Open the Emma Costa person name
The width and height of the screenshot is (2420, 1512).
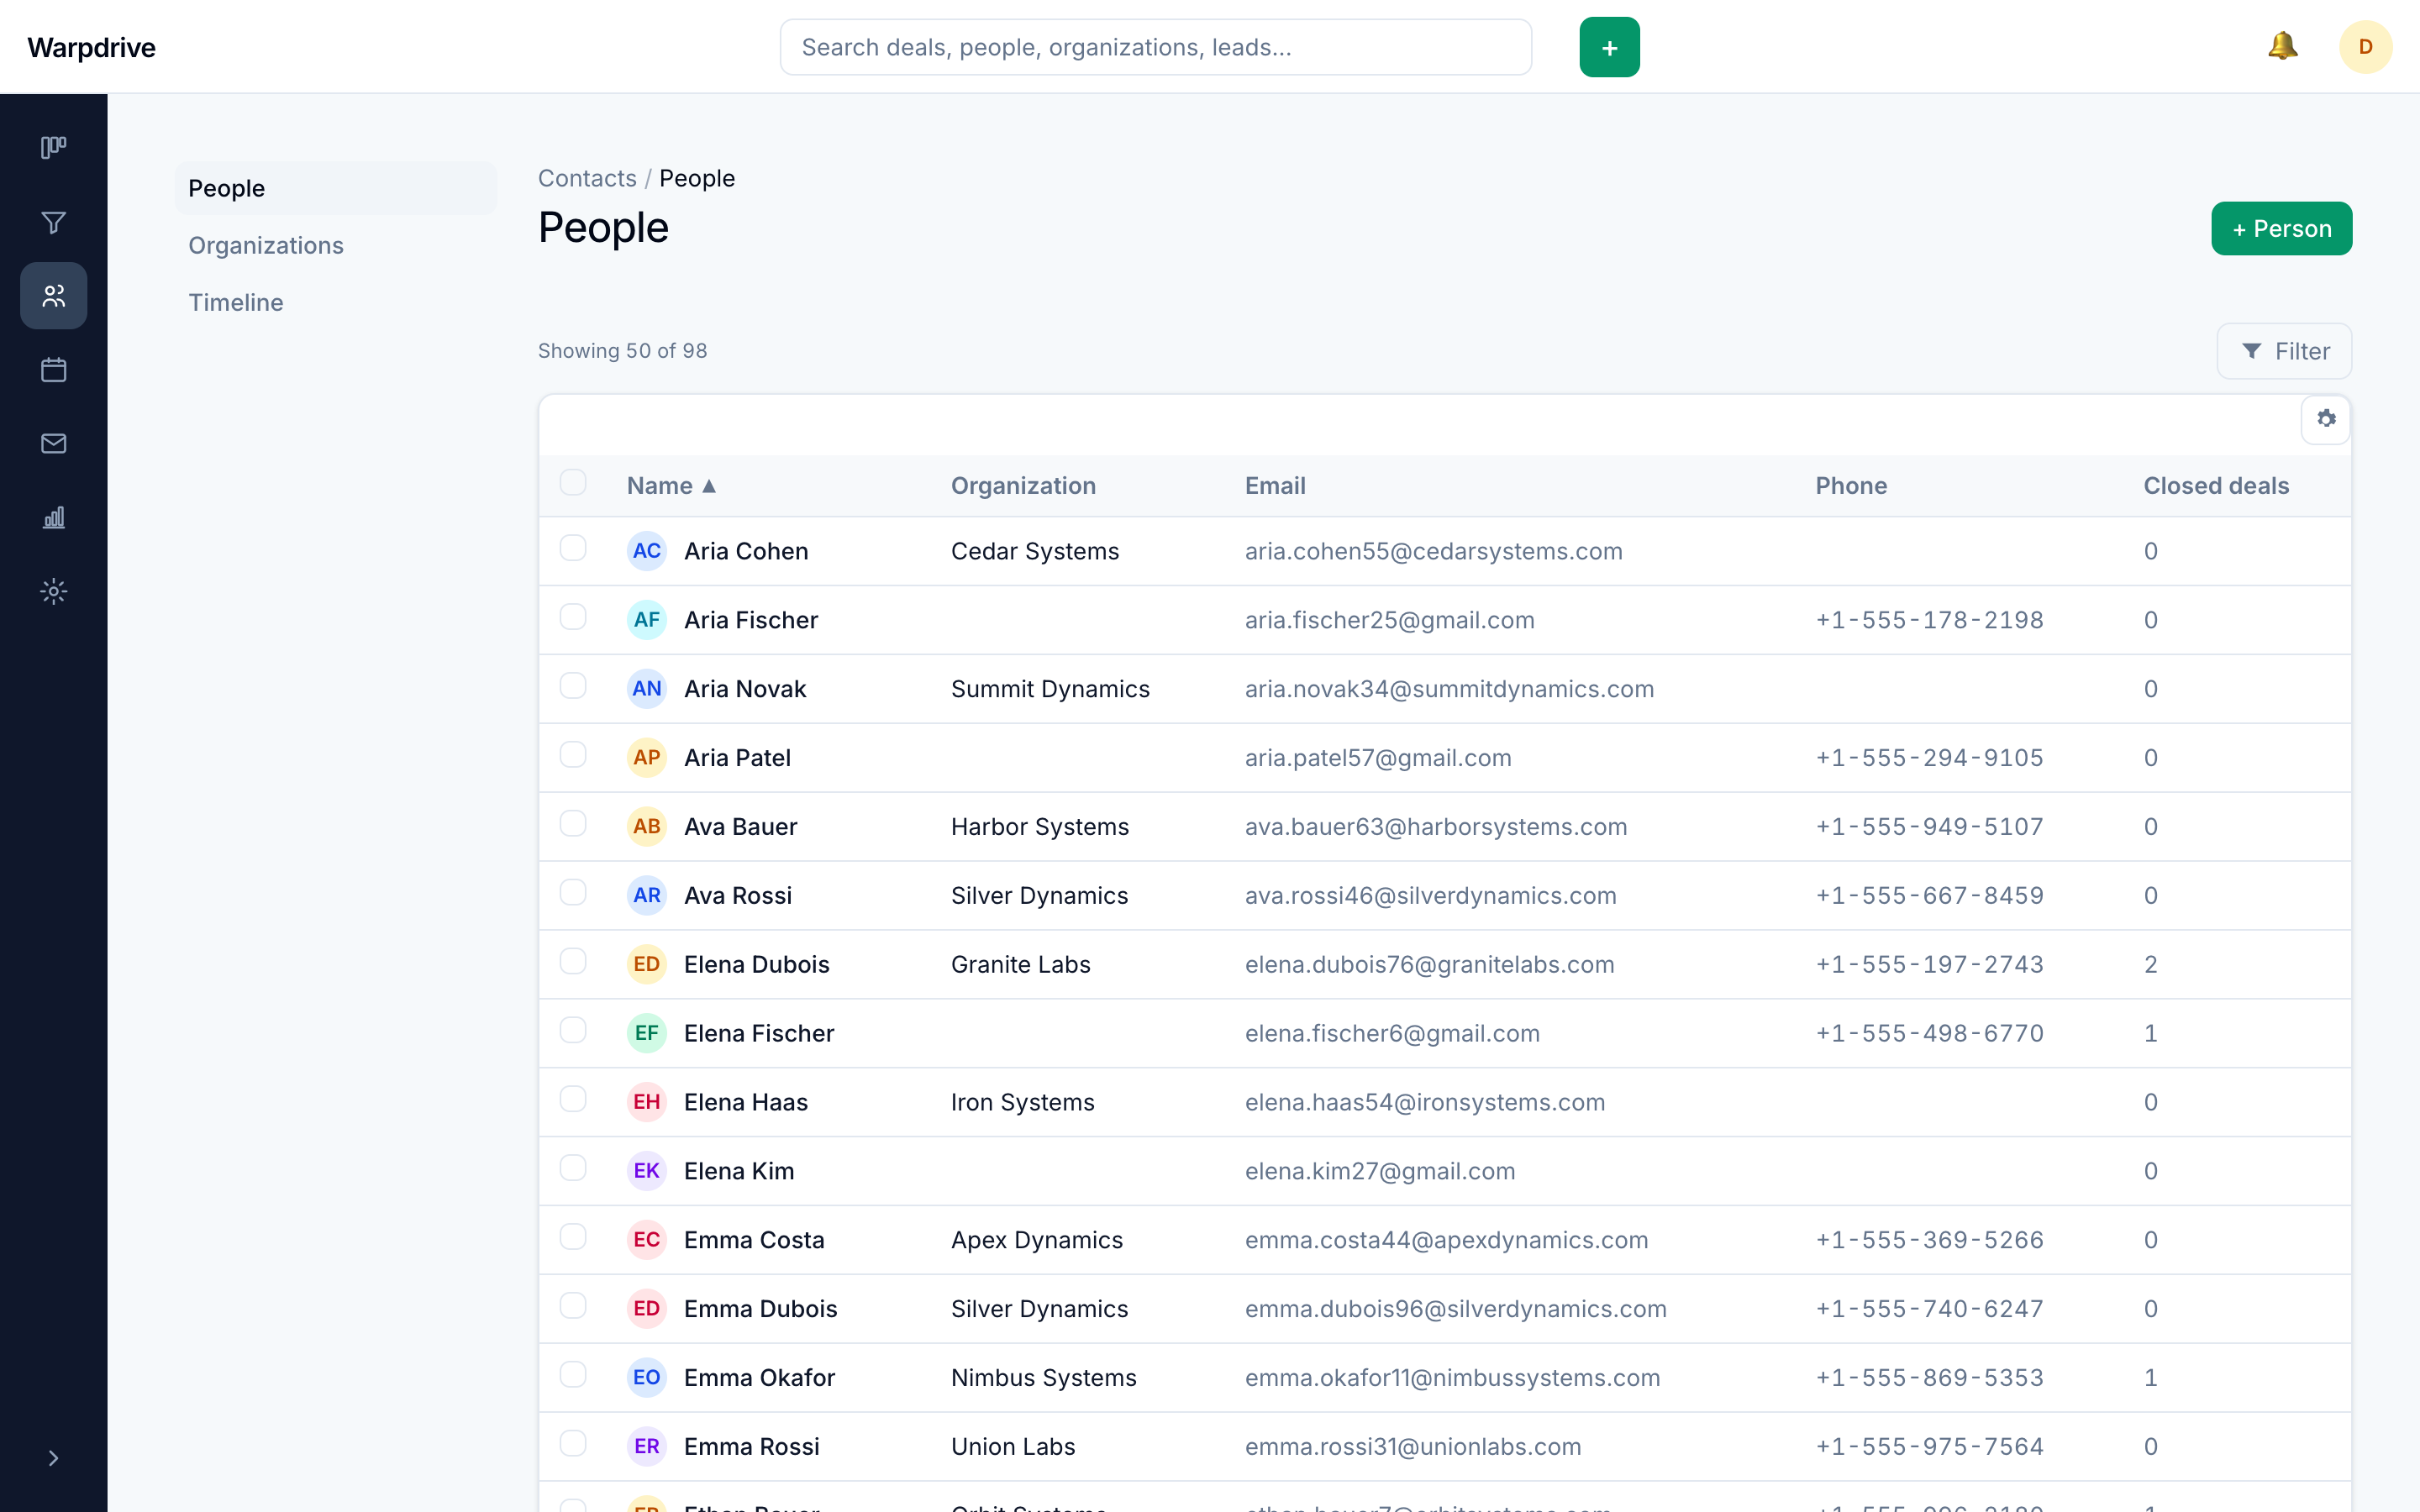pyautogui.click(x=754, y=1240)
